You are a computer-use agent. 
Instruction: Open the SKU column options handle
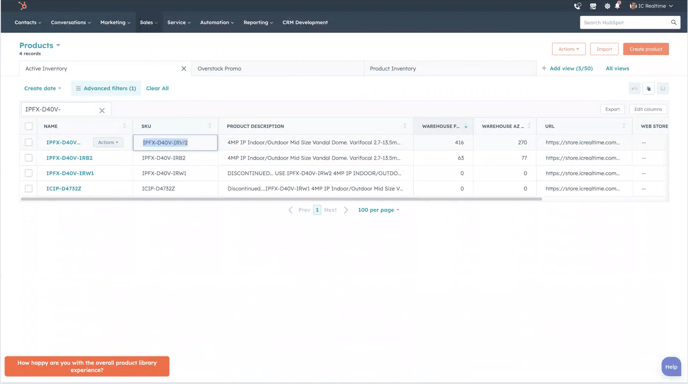click(x=210, y=126)
